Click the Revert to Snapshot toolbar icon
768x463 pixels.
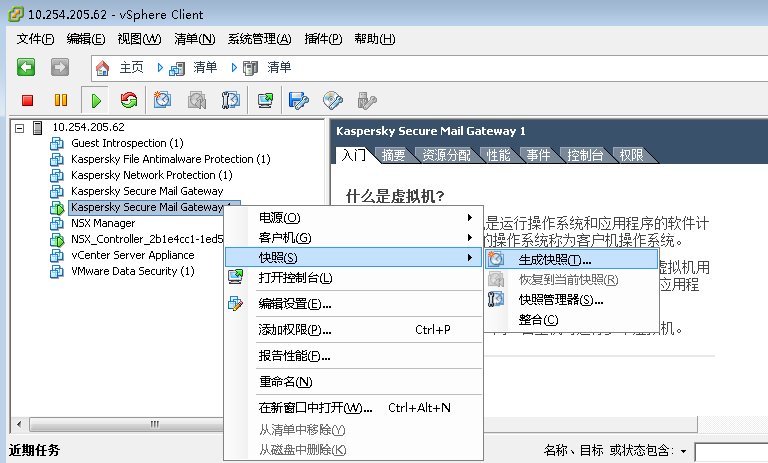tap(197, 100)
